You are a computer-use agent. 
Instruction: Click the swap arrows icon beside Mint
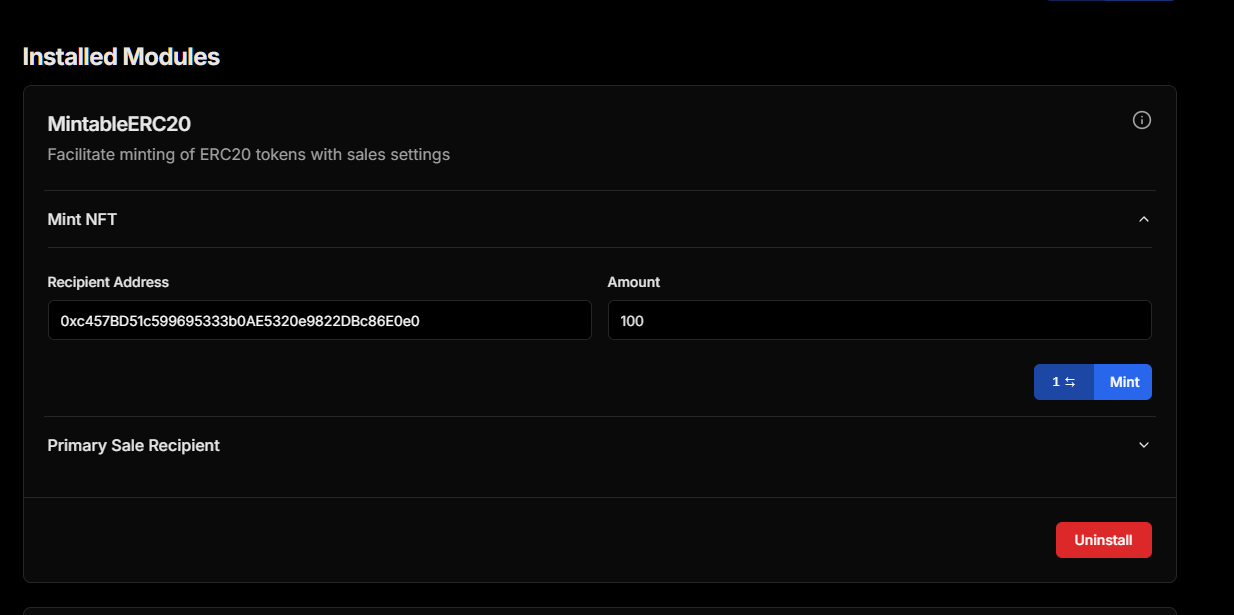click(1070, 382)
